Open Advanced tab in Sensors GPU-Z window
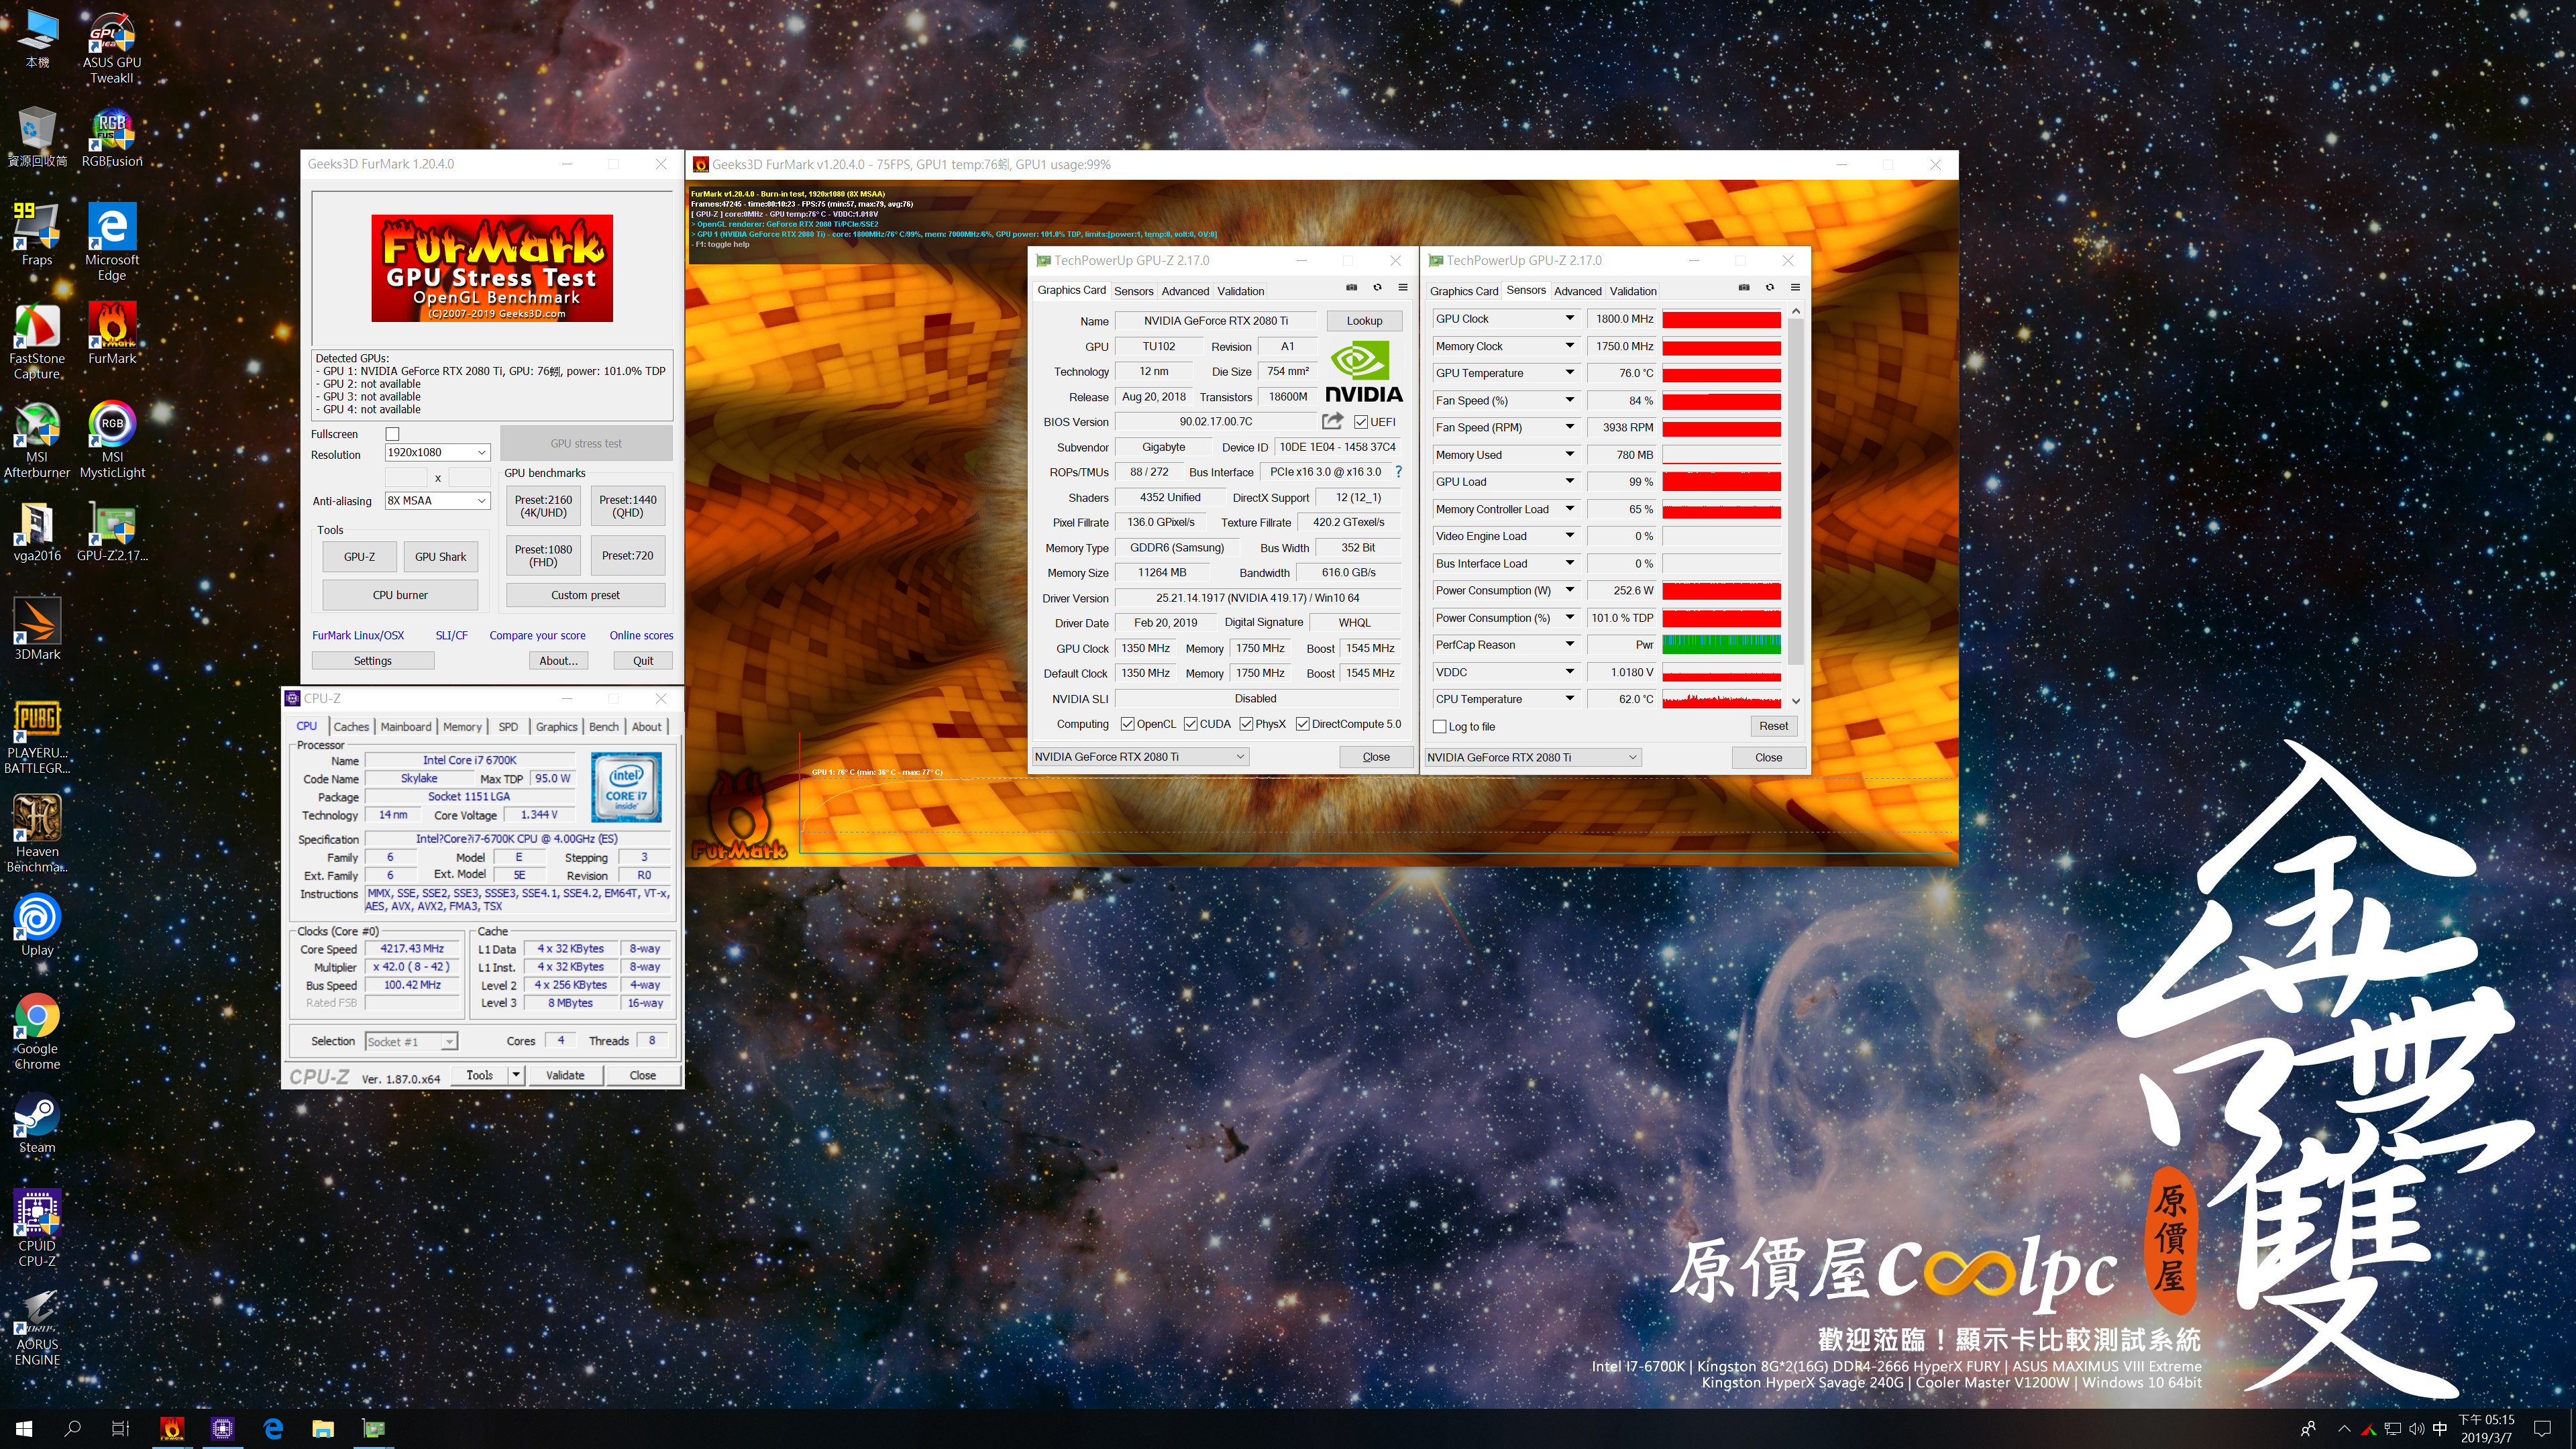This screenshot has width=2576, height=1449. tap(1577, 291)
